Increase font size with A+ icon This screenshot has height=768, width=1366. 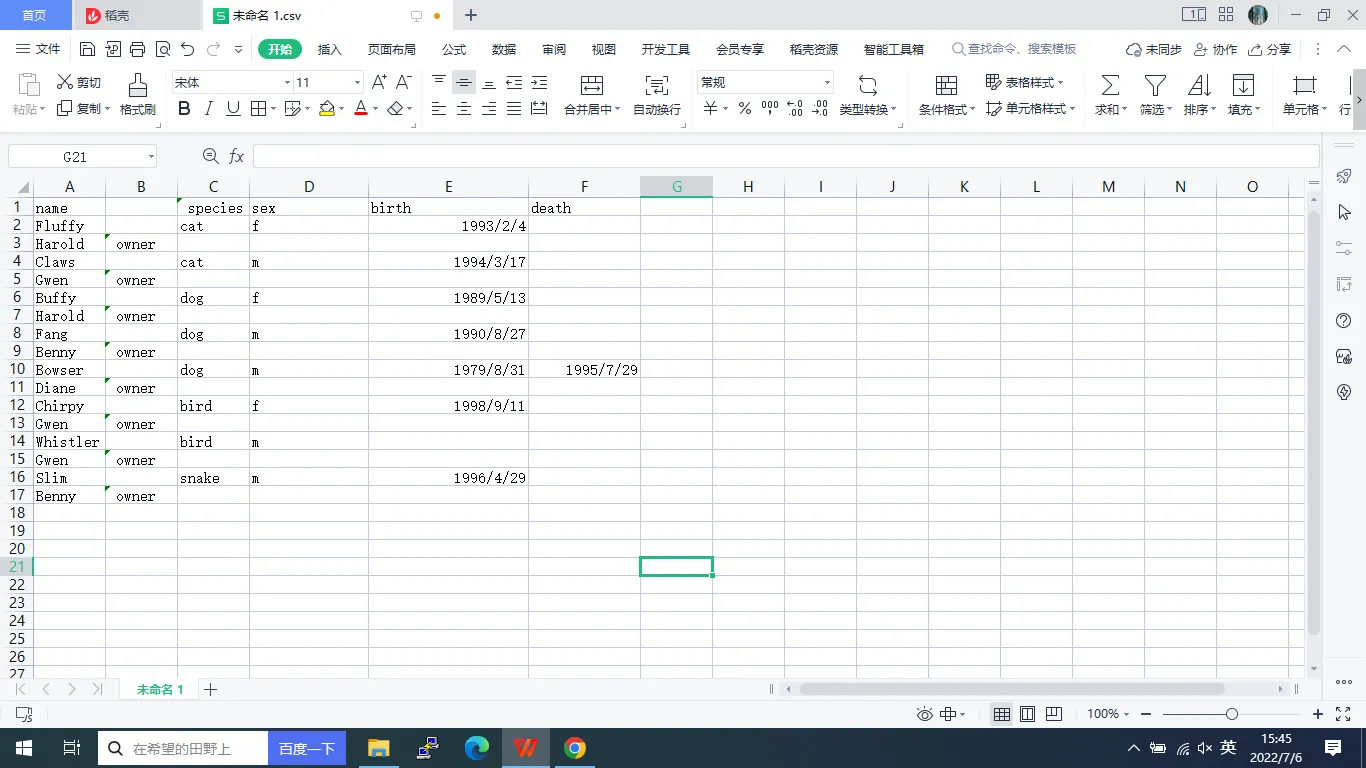click(379, 82)
